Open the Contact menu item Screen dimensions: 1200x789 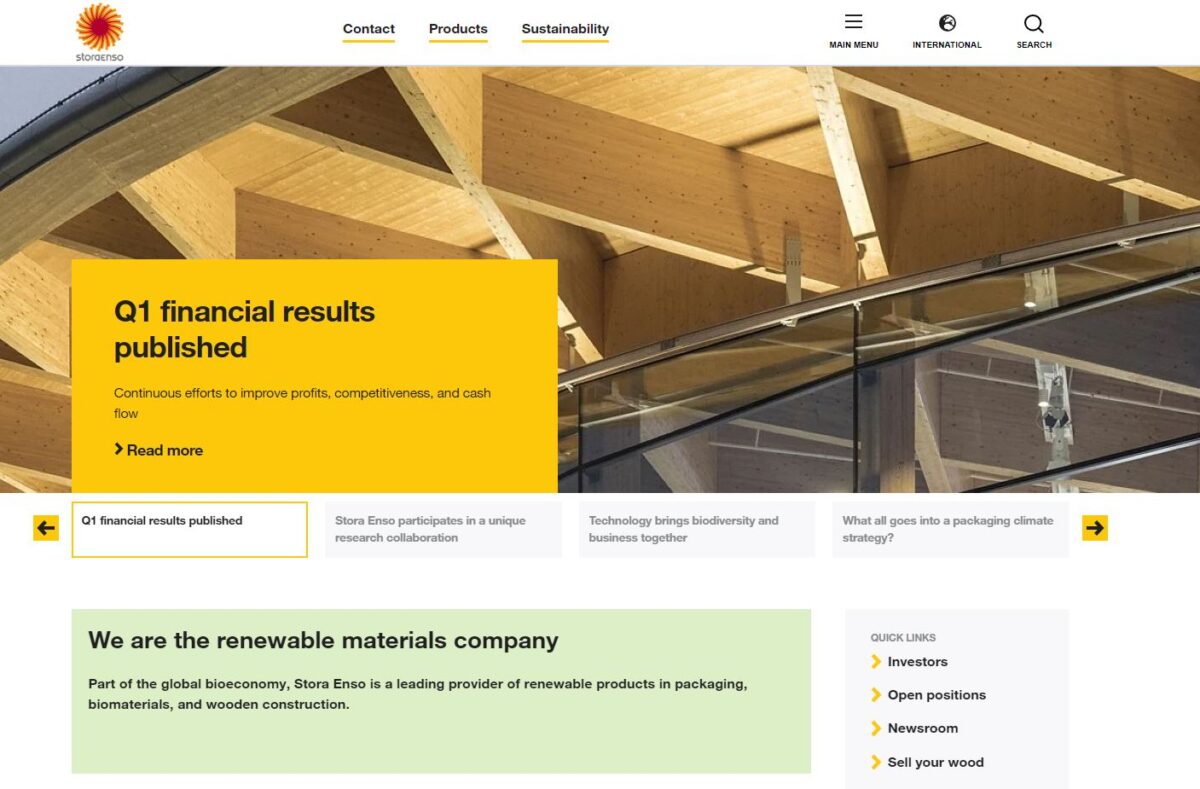[x=369, y=29]
